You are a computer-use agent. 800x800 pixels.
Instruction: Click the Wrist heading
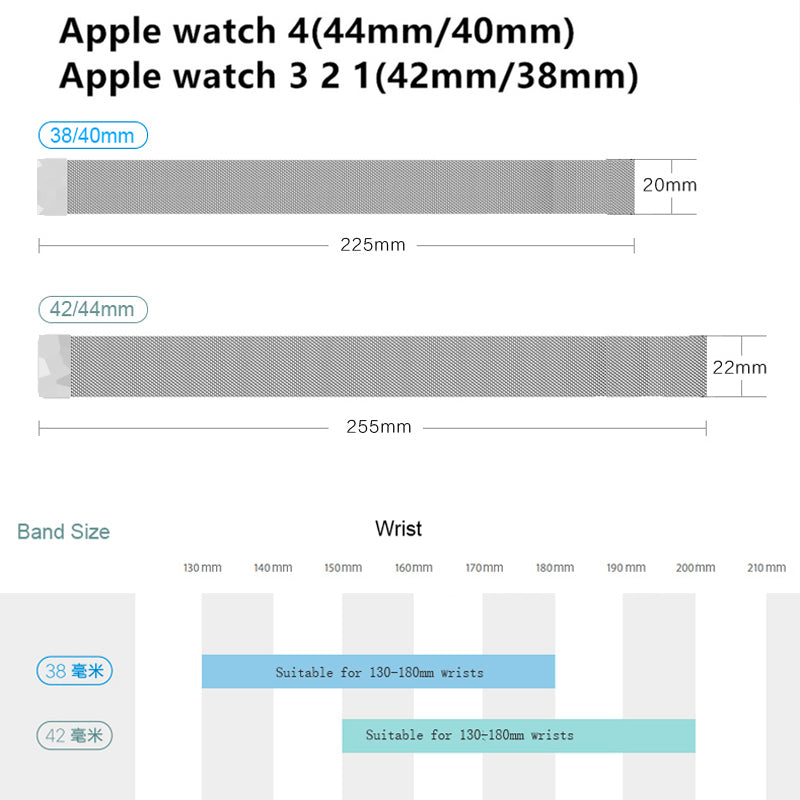pos(398,528)
